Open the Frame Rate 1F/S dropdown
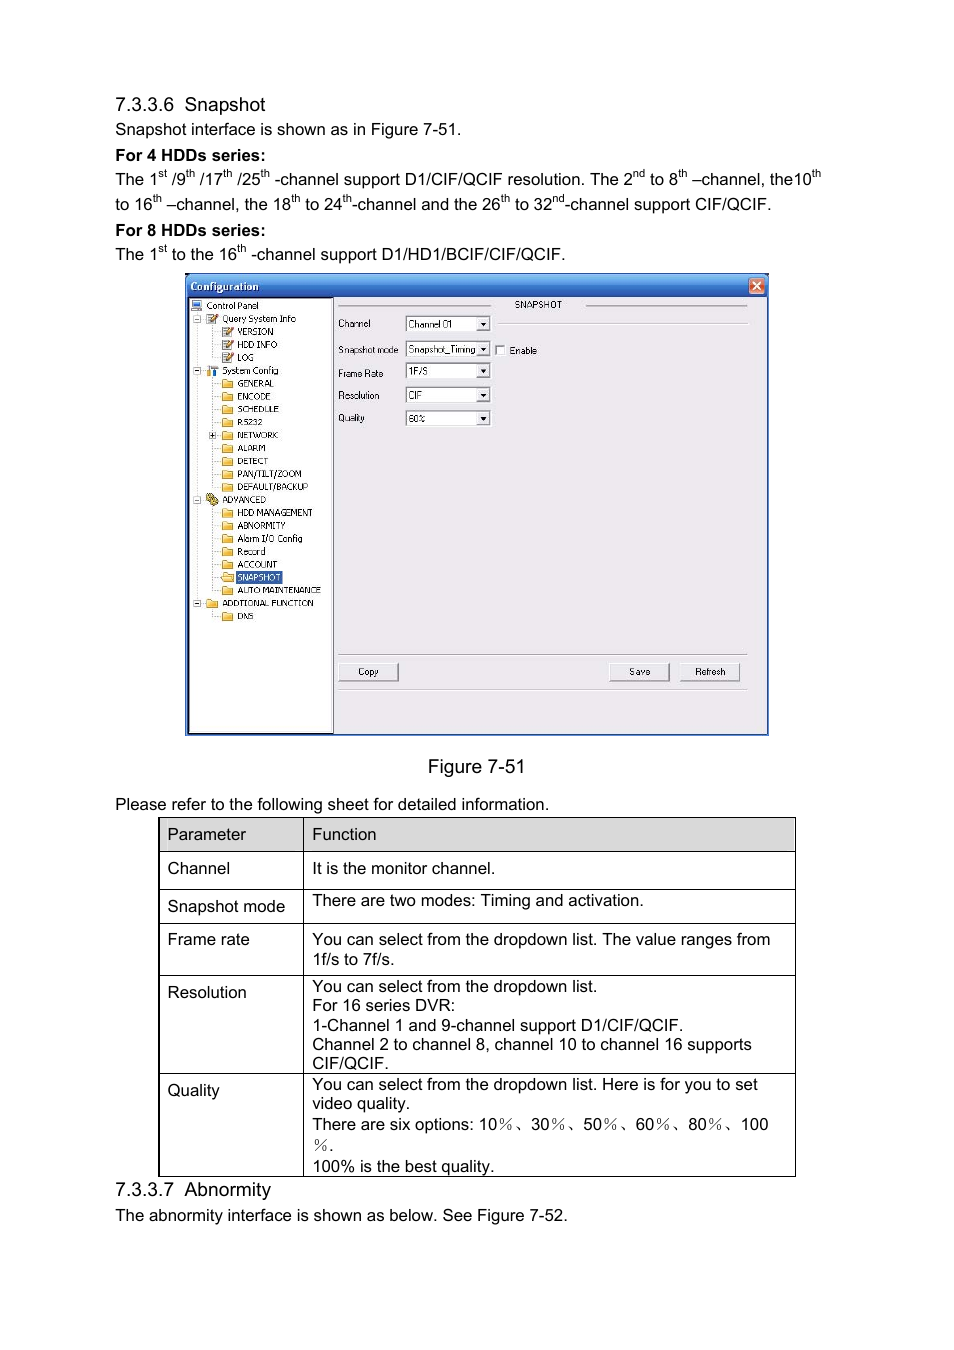Screen dimensions: 954x1350 pyautogui.click(x=448, y=371)
